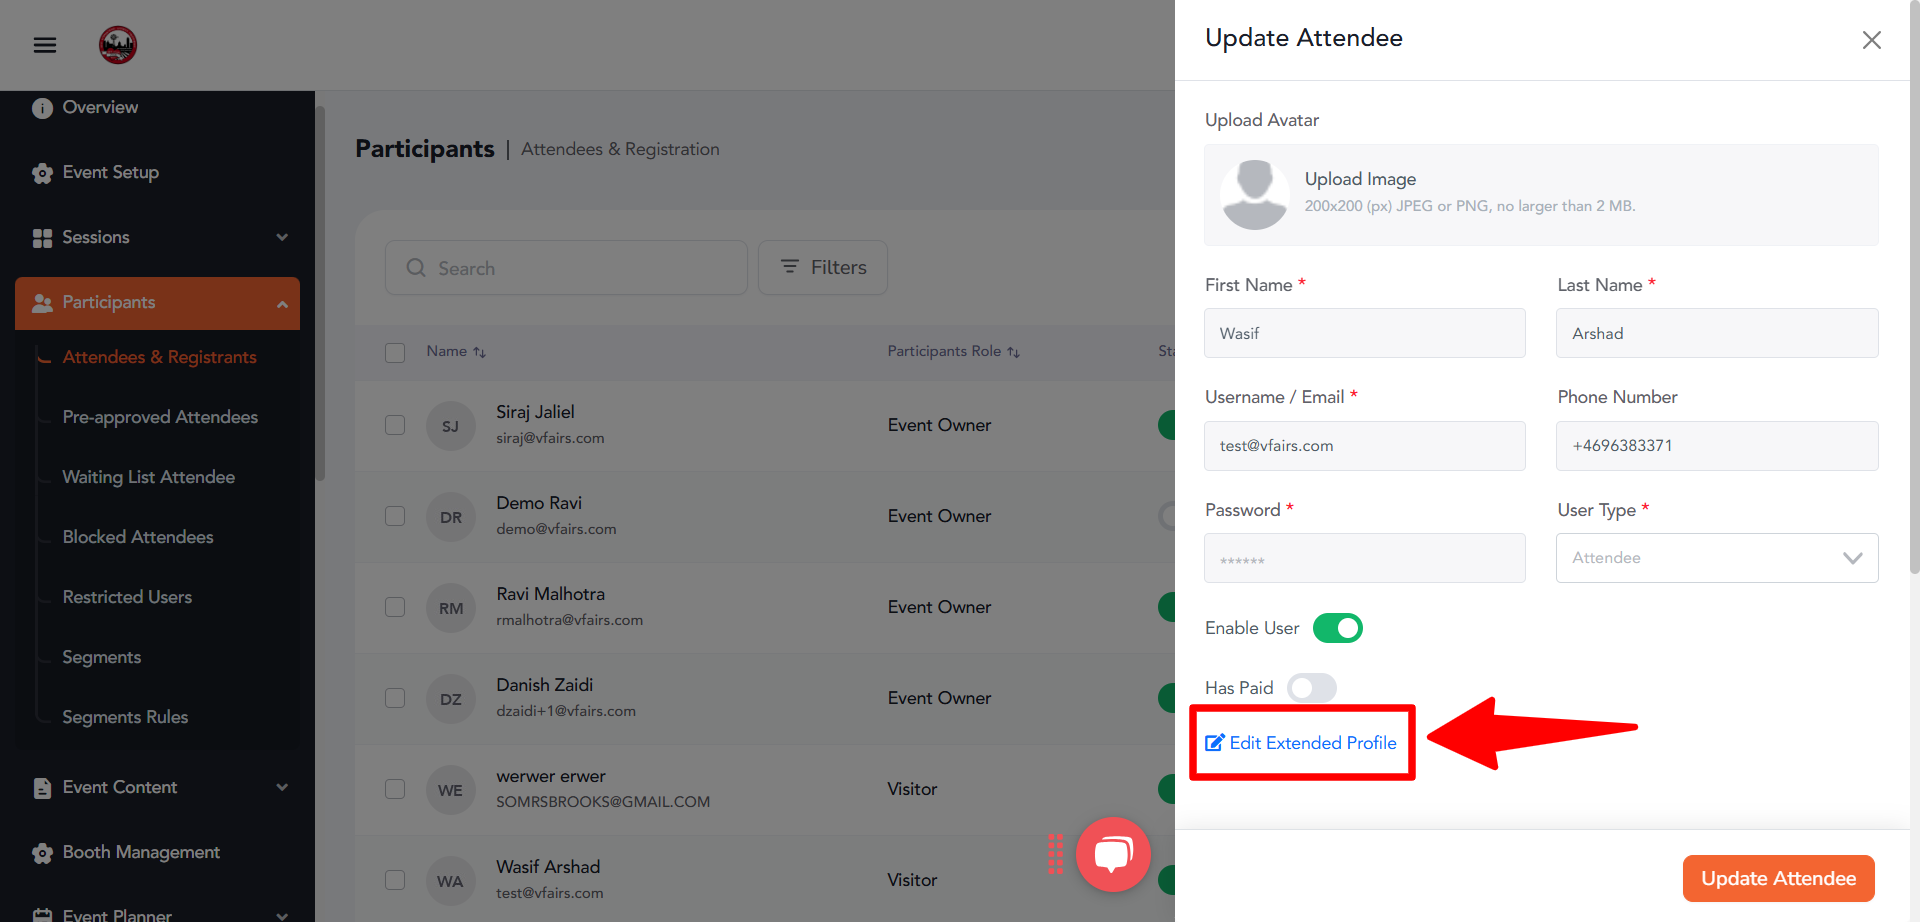Image resolution: width=1920 pixels, height=922 pixels.
Task: Click the avatar placeholder image
Action: pyautogui.click(x=1255, y=195)
